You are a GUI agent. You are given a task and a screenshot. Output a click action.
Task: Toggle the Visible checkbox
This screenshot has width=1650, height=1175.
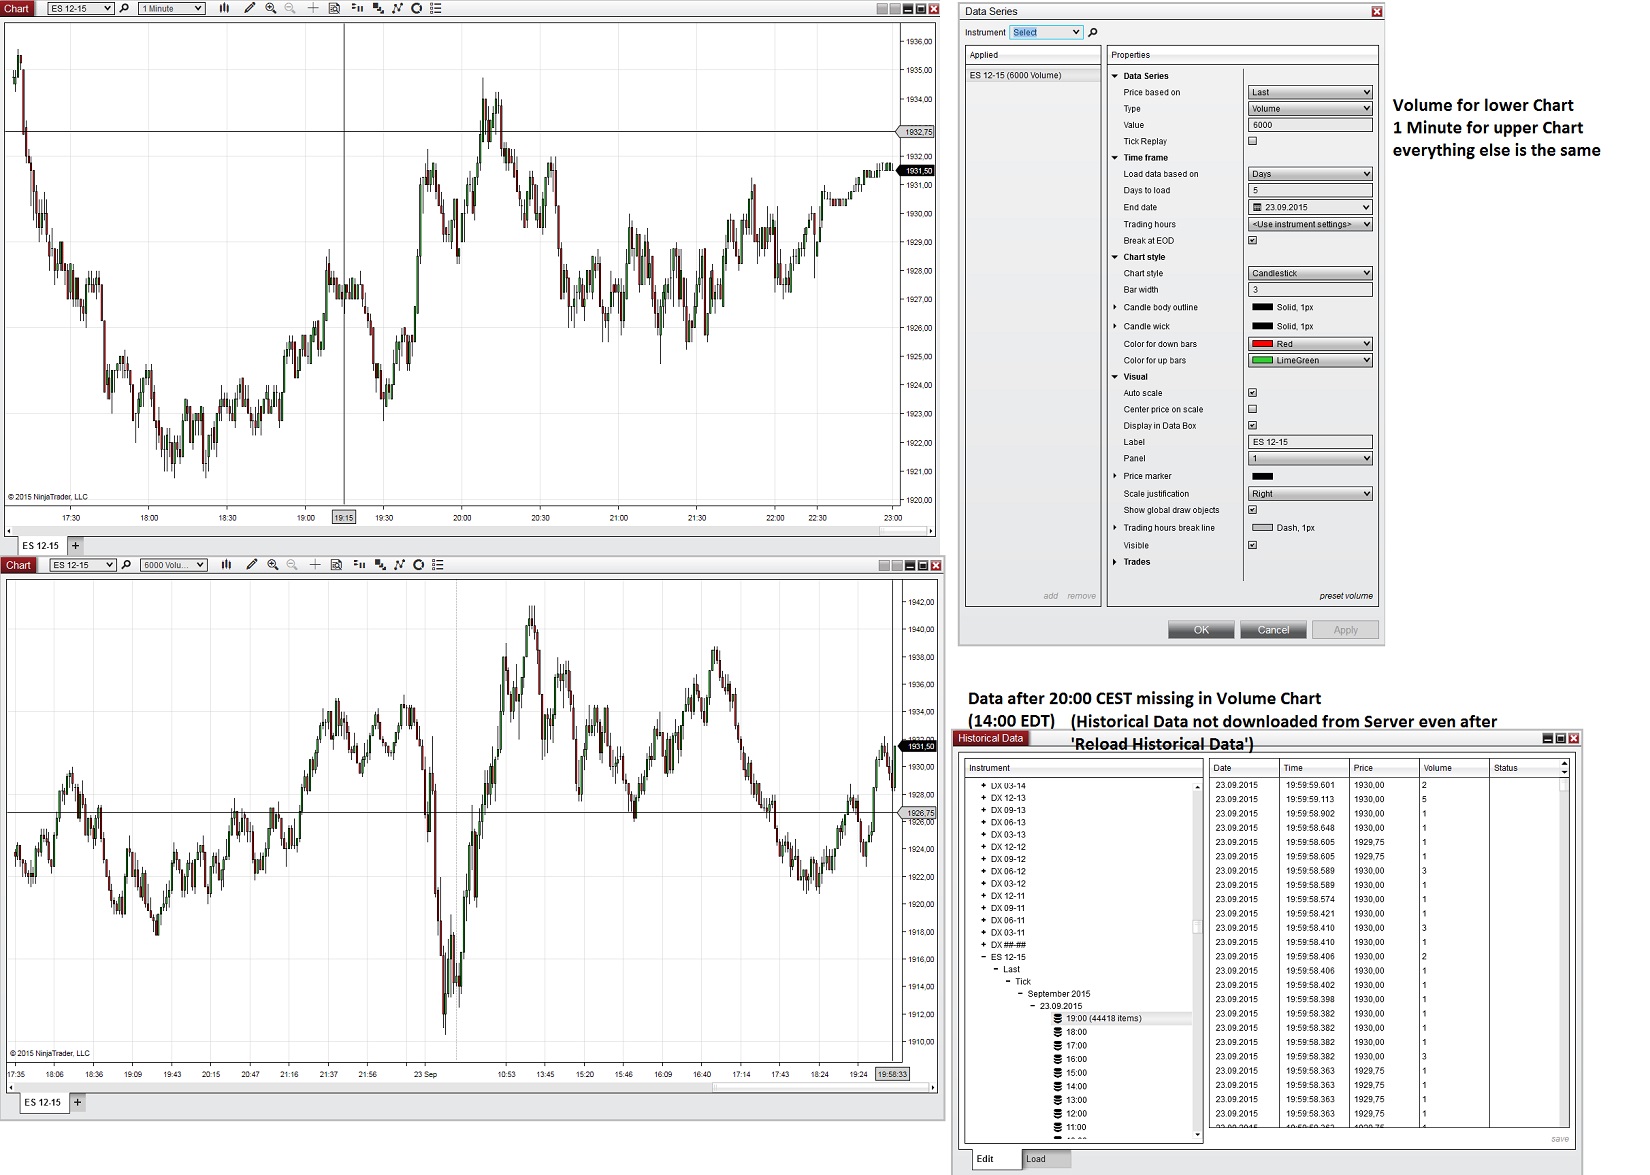1252,545
